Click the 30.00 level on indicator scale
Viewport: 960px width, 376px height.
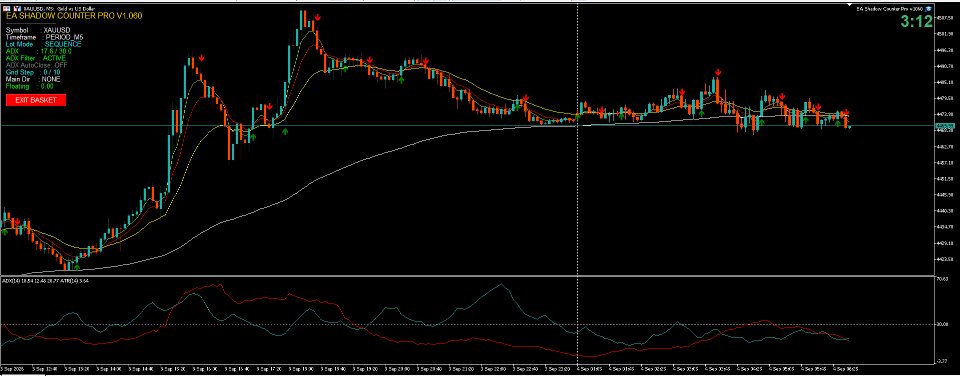[x=943, y=324]
